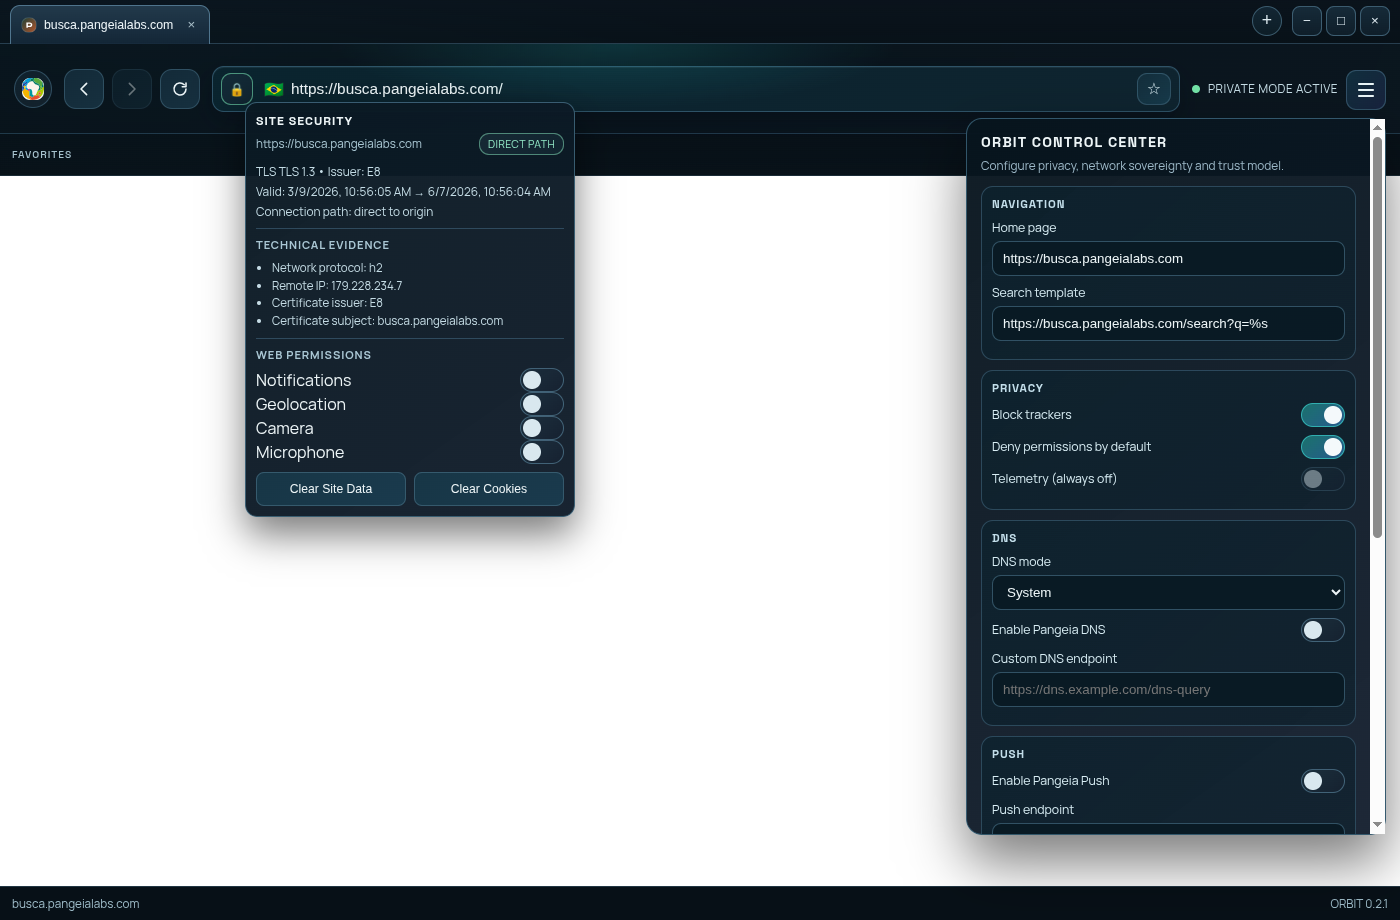
Task: Click the ORBIT 0.2.1 version label
Action: 1359,904
